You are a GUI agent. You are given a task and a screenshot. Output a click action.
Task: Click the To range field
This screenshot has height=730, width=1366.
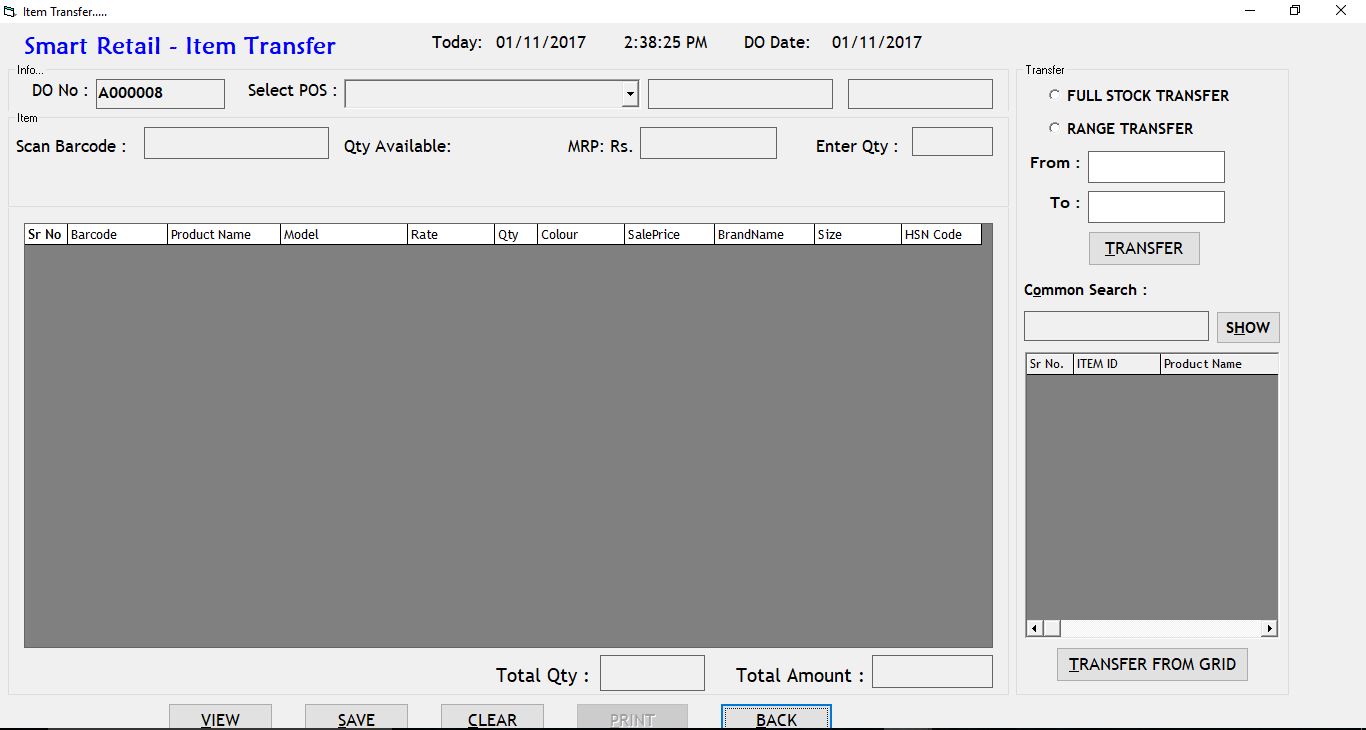click(x=1156, y=207)
